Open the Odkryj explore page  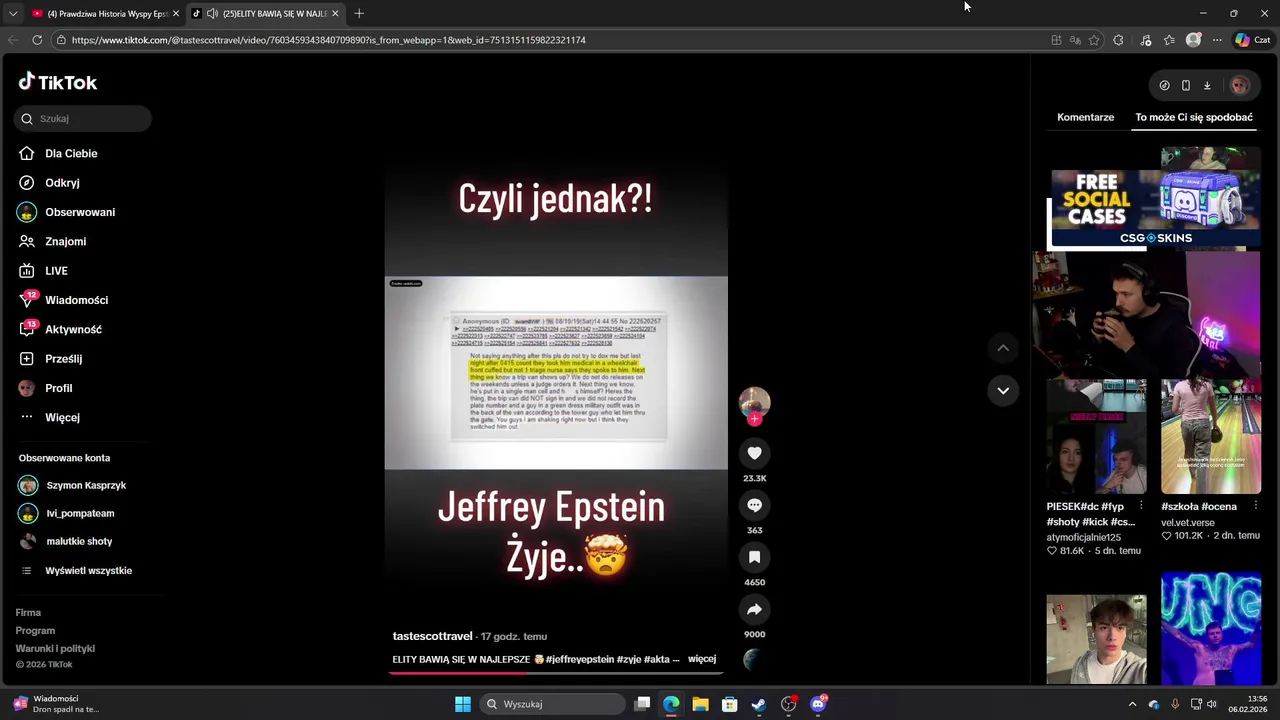(49, 183)
